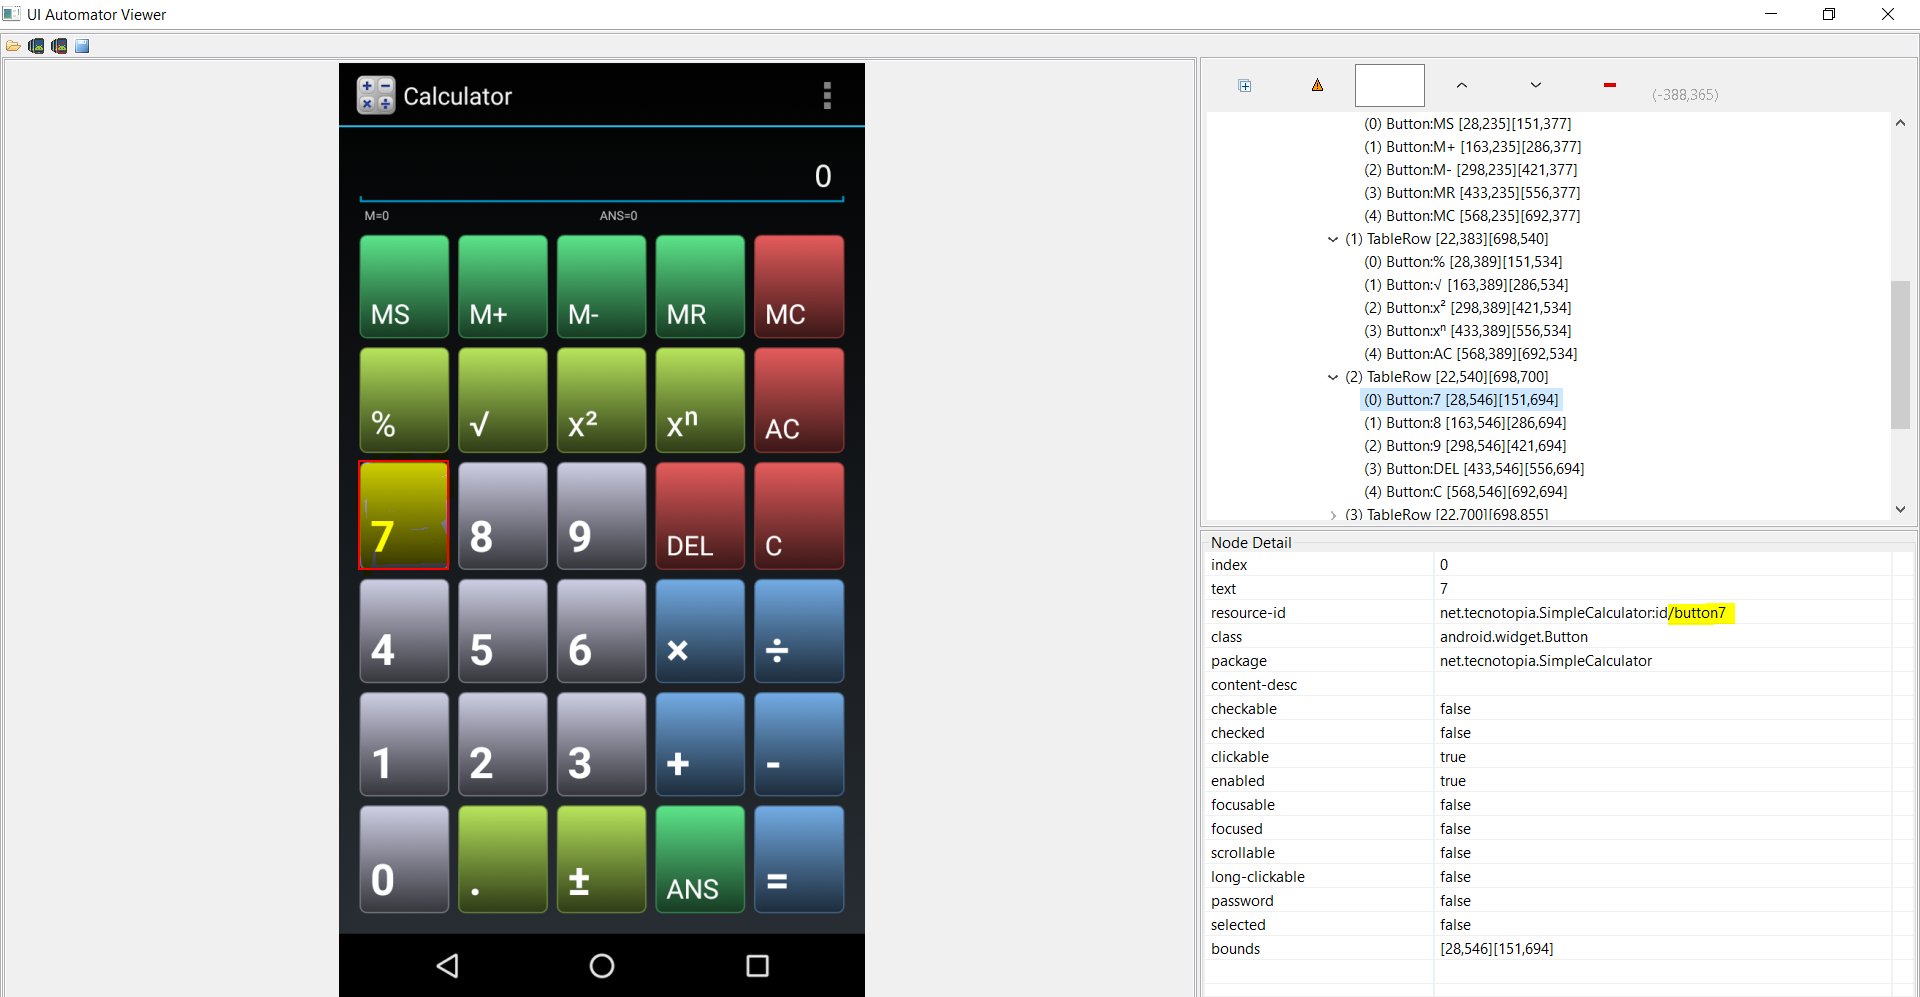Tap the x to the n key

coord(700,400)
